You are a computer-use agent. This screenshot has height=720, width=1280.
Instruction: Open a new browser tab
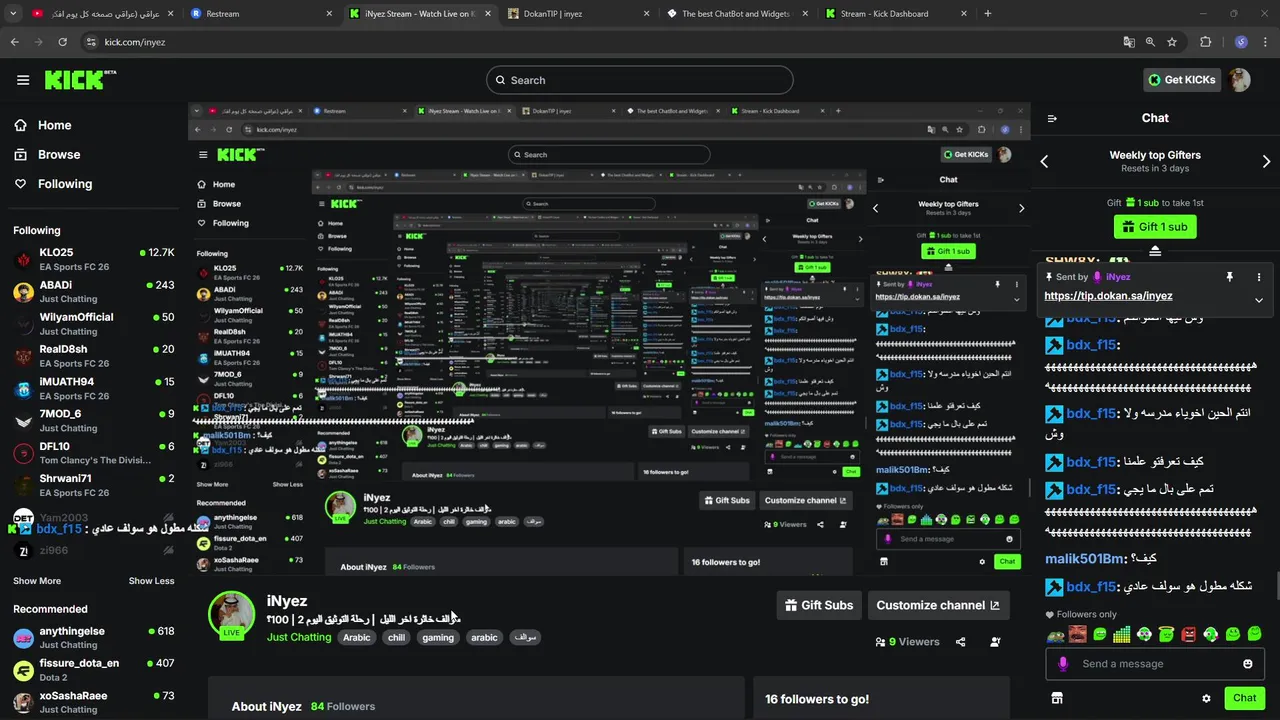click(988, 14)
